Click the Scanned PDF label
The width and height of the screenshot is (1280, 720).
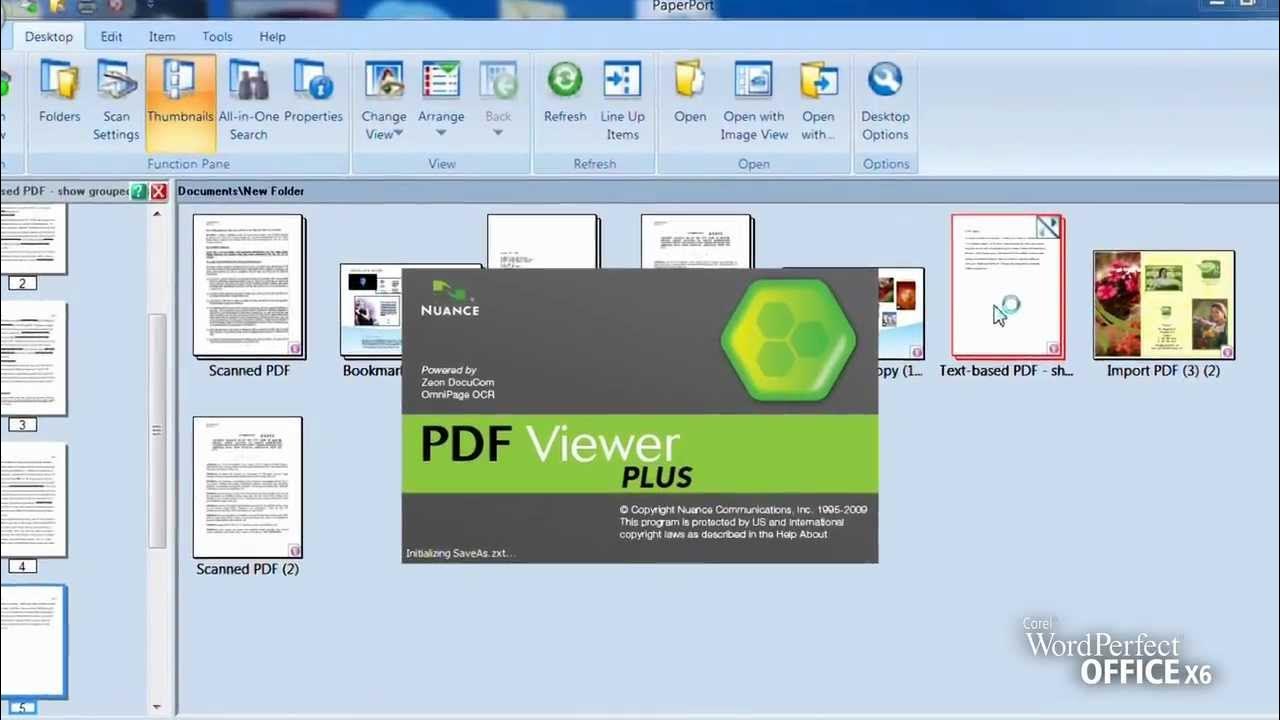click(x=249, y=371)
